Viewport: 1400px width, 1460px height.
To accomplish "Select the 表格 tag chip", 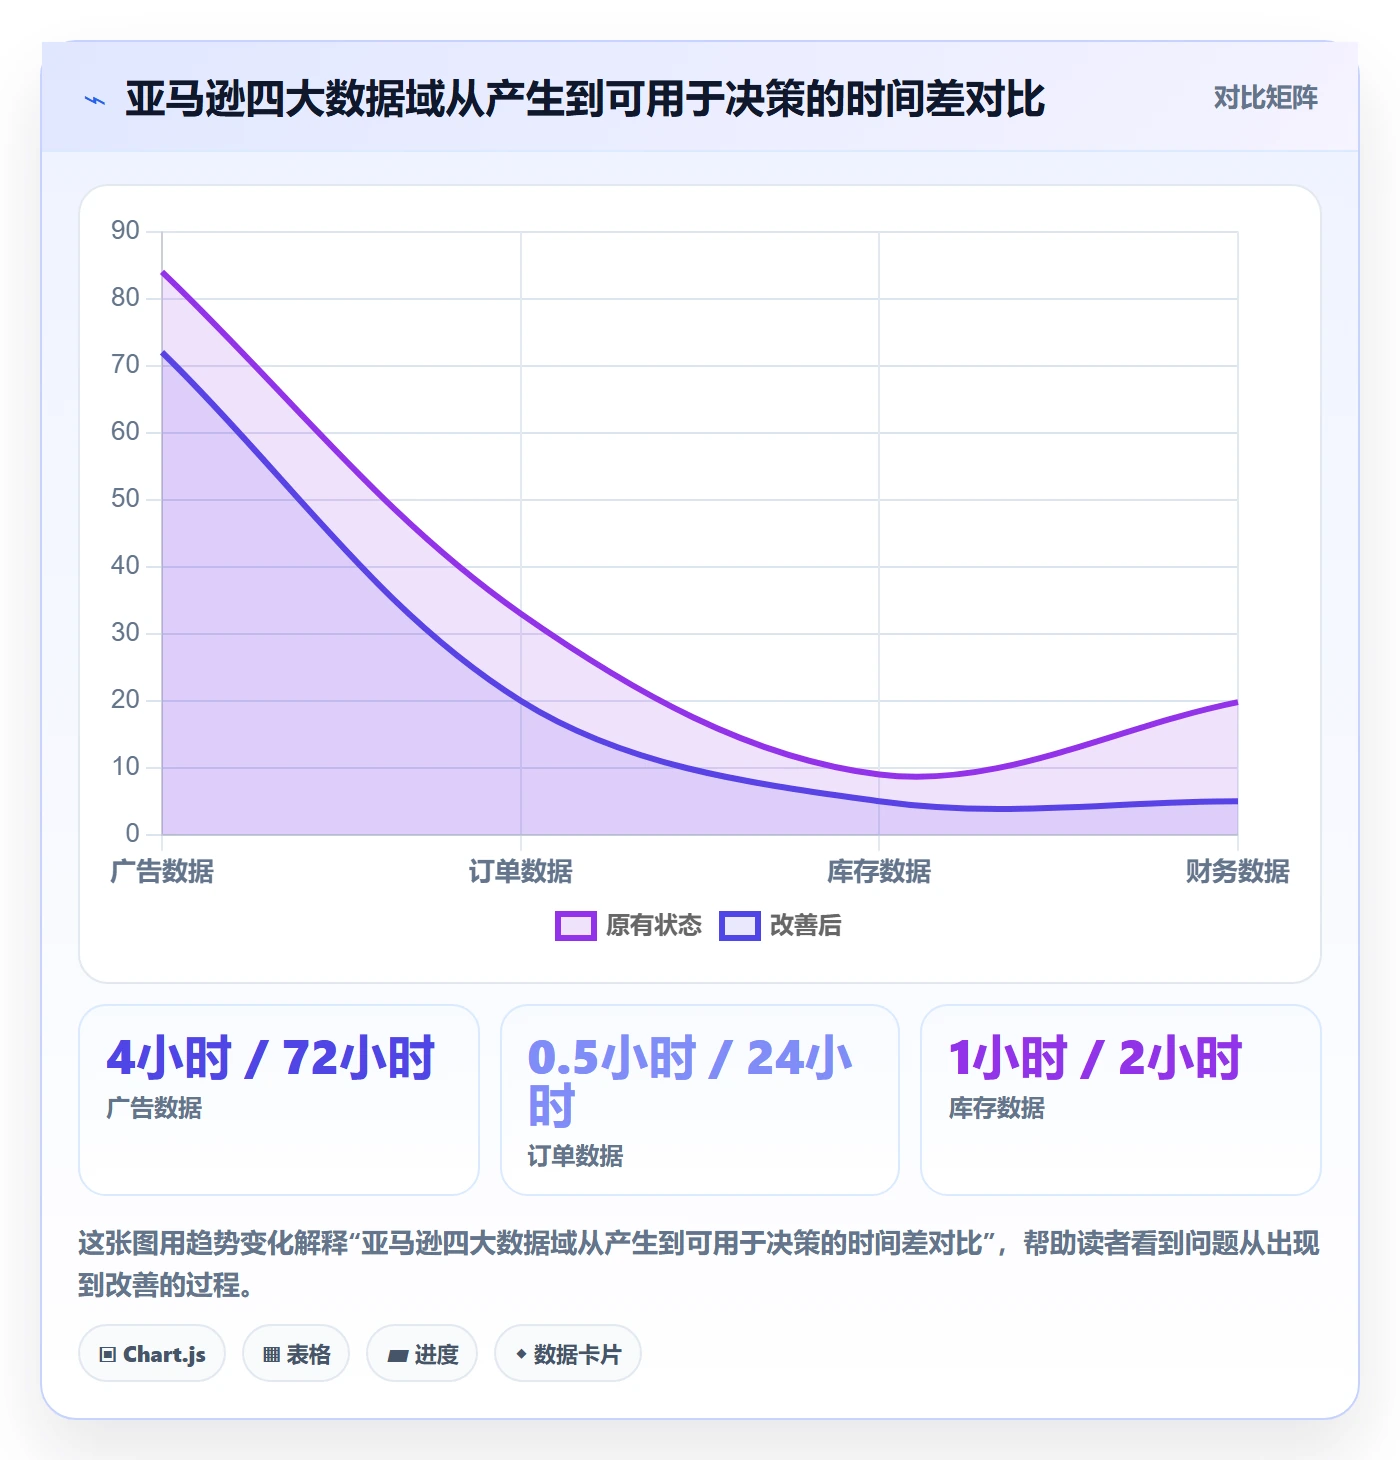I will coord(296,1354).
